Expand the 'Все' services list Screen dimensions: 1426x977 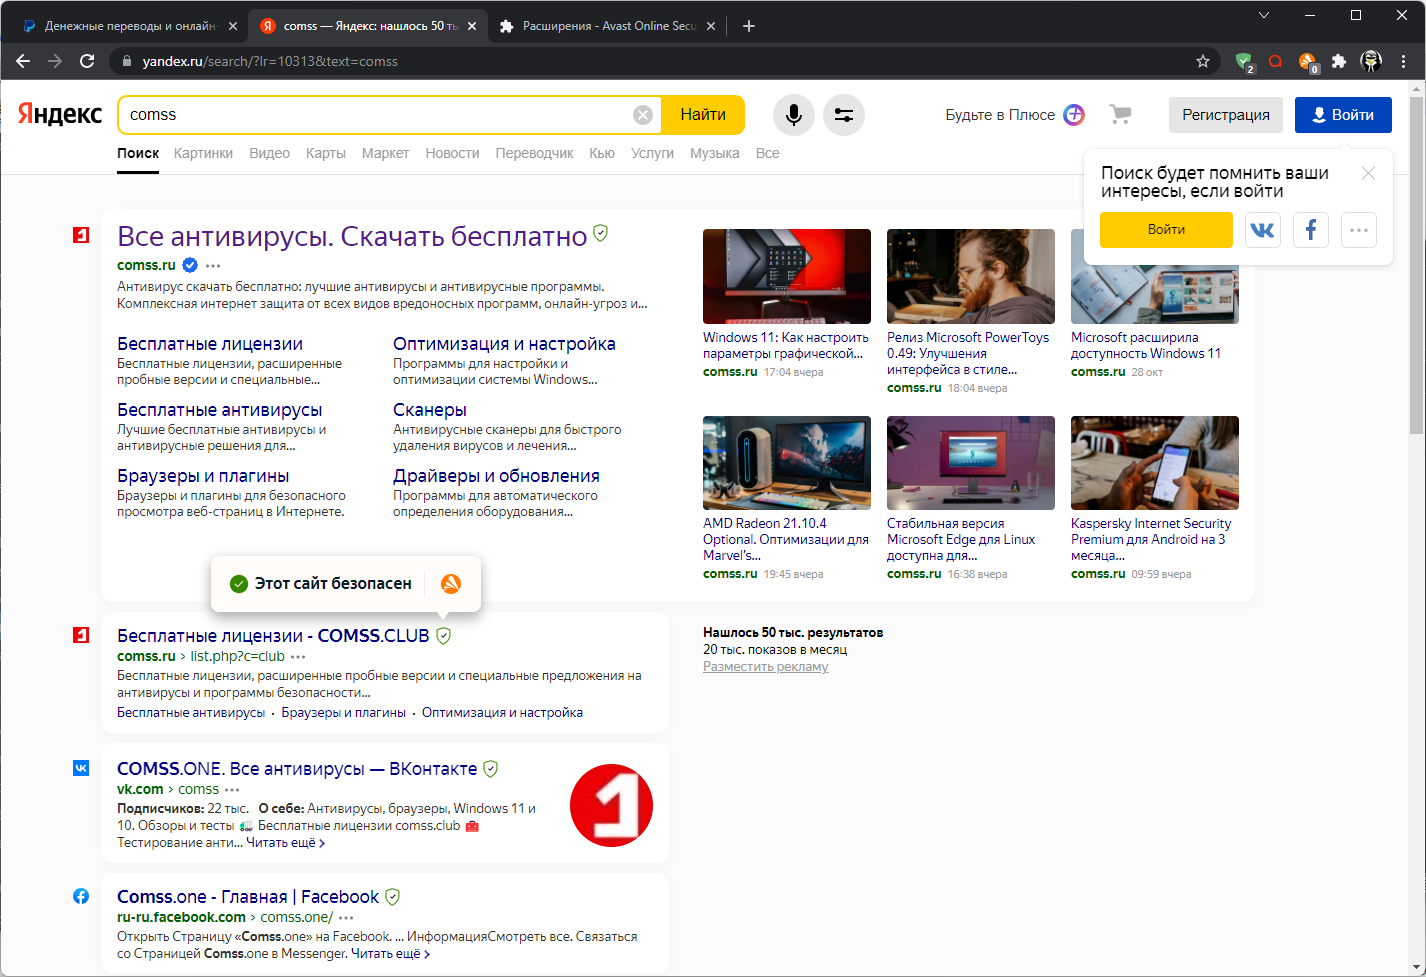[x=767, y=153]
